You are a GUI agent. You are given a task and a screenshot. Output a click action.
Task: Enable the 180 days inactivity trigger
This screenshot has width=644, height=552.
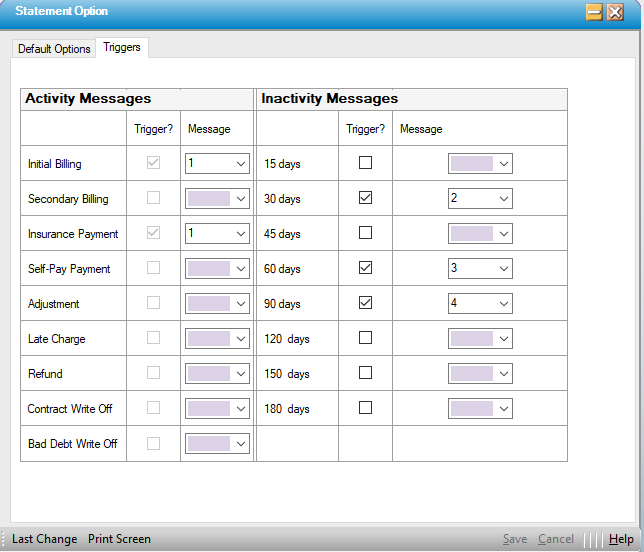365,408
